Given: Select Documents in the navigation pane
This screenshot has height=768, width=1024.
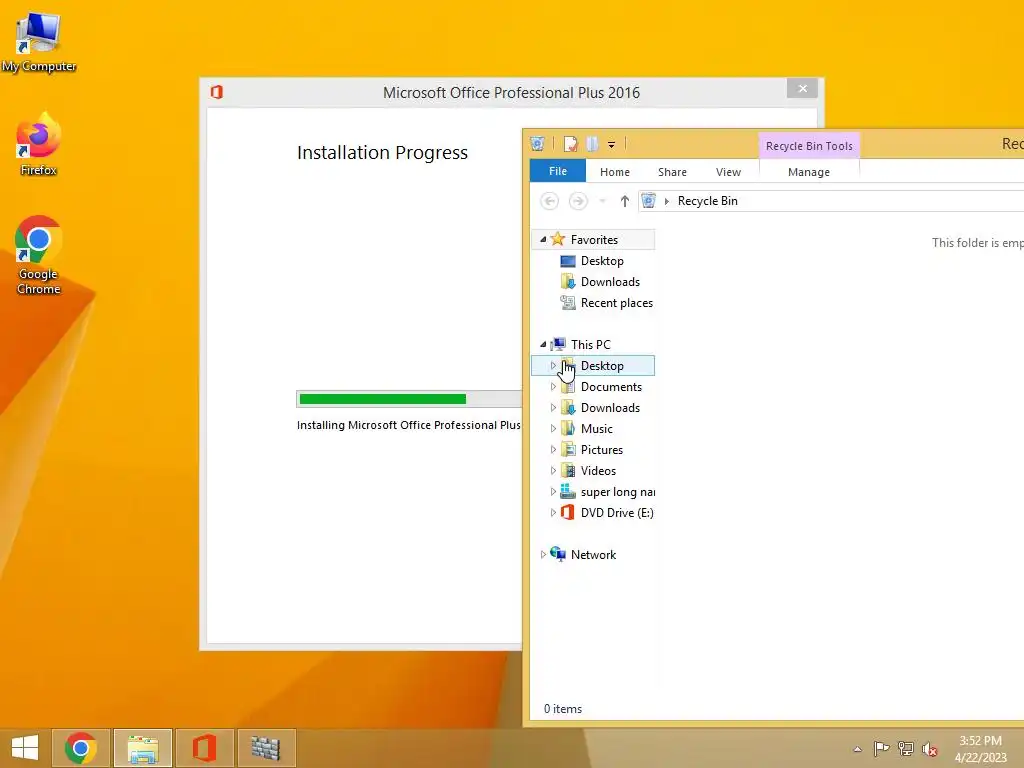Looking at the screenshot, I should point(611,387).
